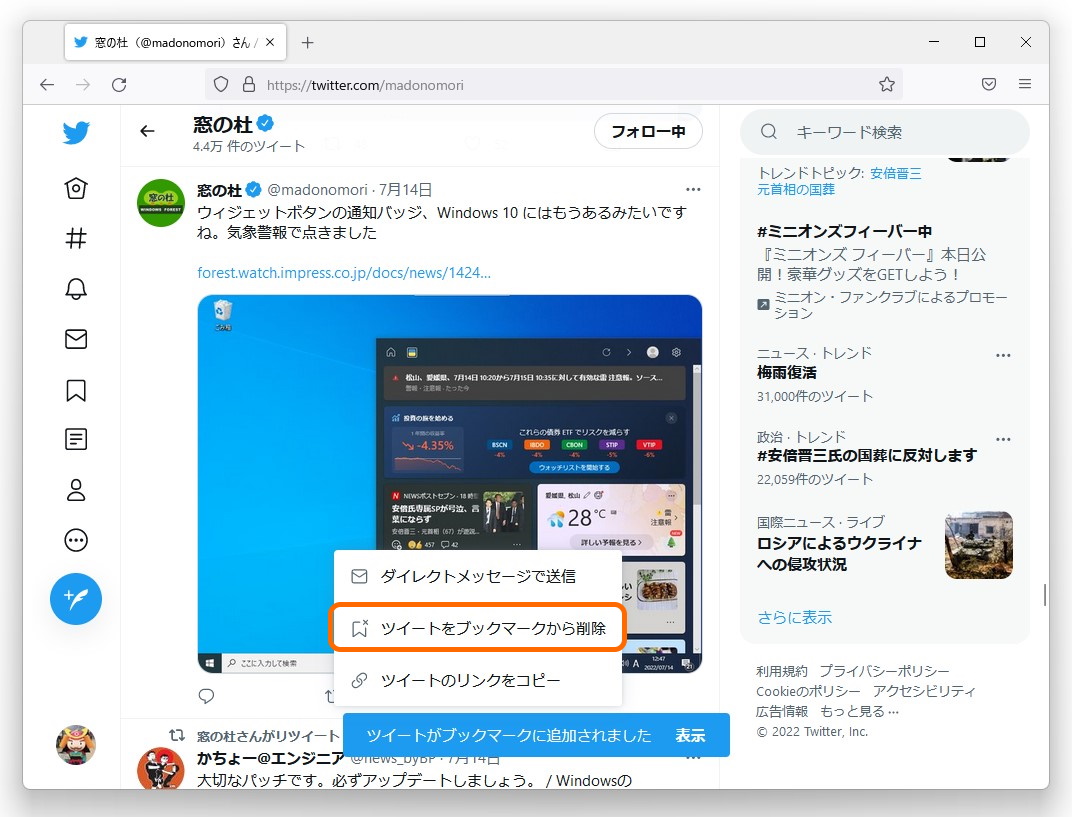
Task: Open the Profile icon in the sidebar
Action: [x=75, y=490]
